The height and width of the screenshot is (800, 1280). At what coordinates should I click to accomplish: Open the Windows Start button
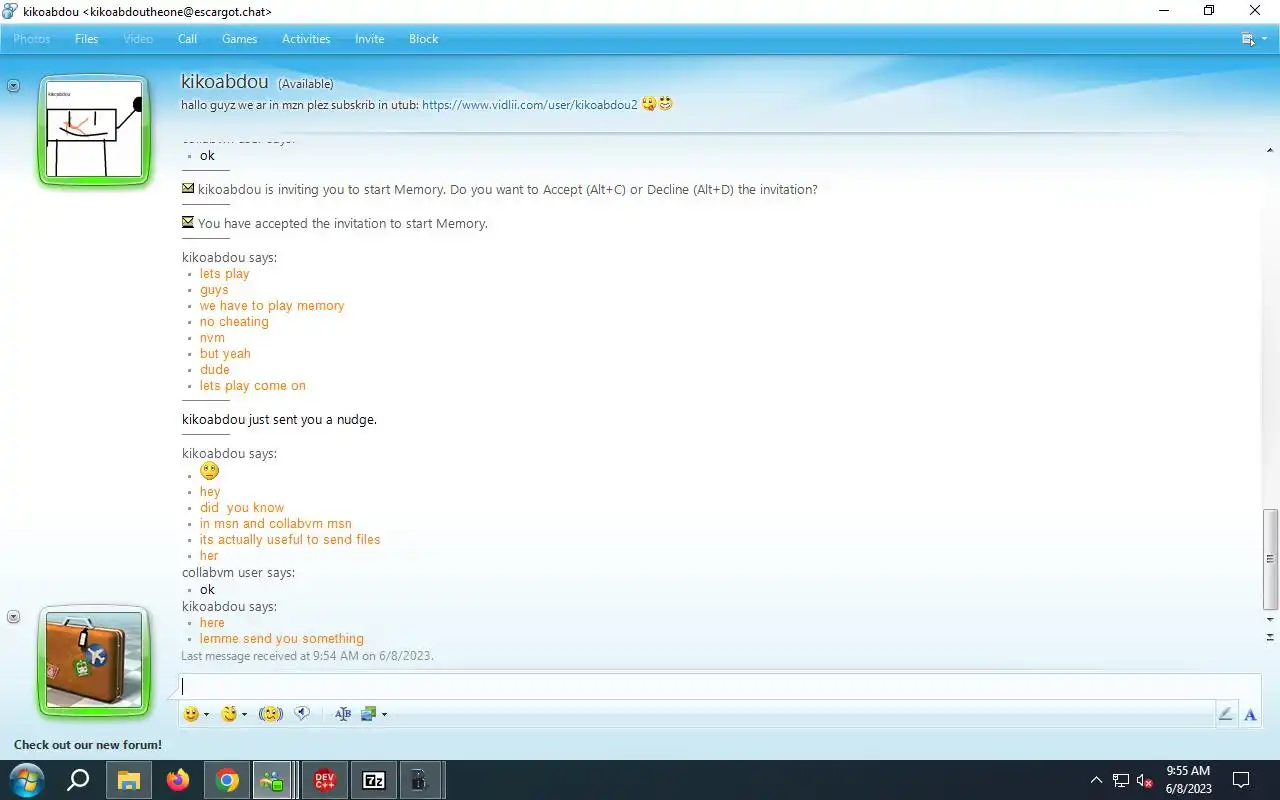(26, 780)
